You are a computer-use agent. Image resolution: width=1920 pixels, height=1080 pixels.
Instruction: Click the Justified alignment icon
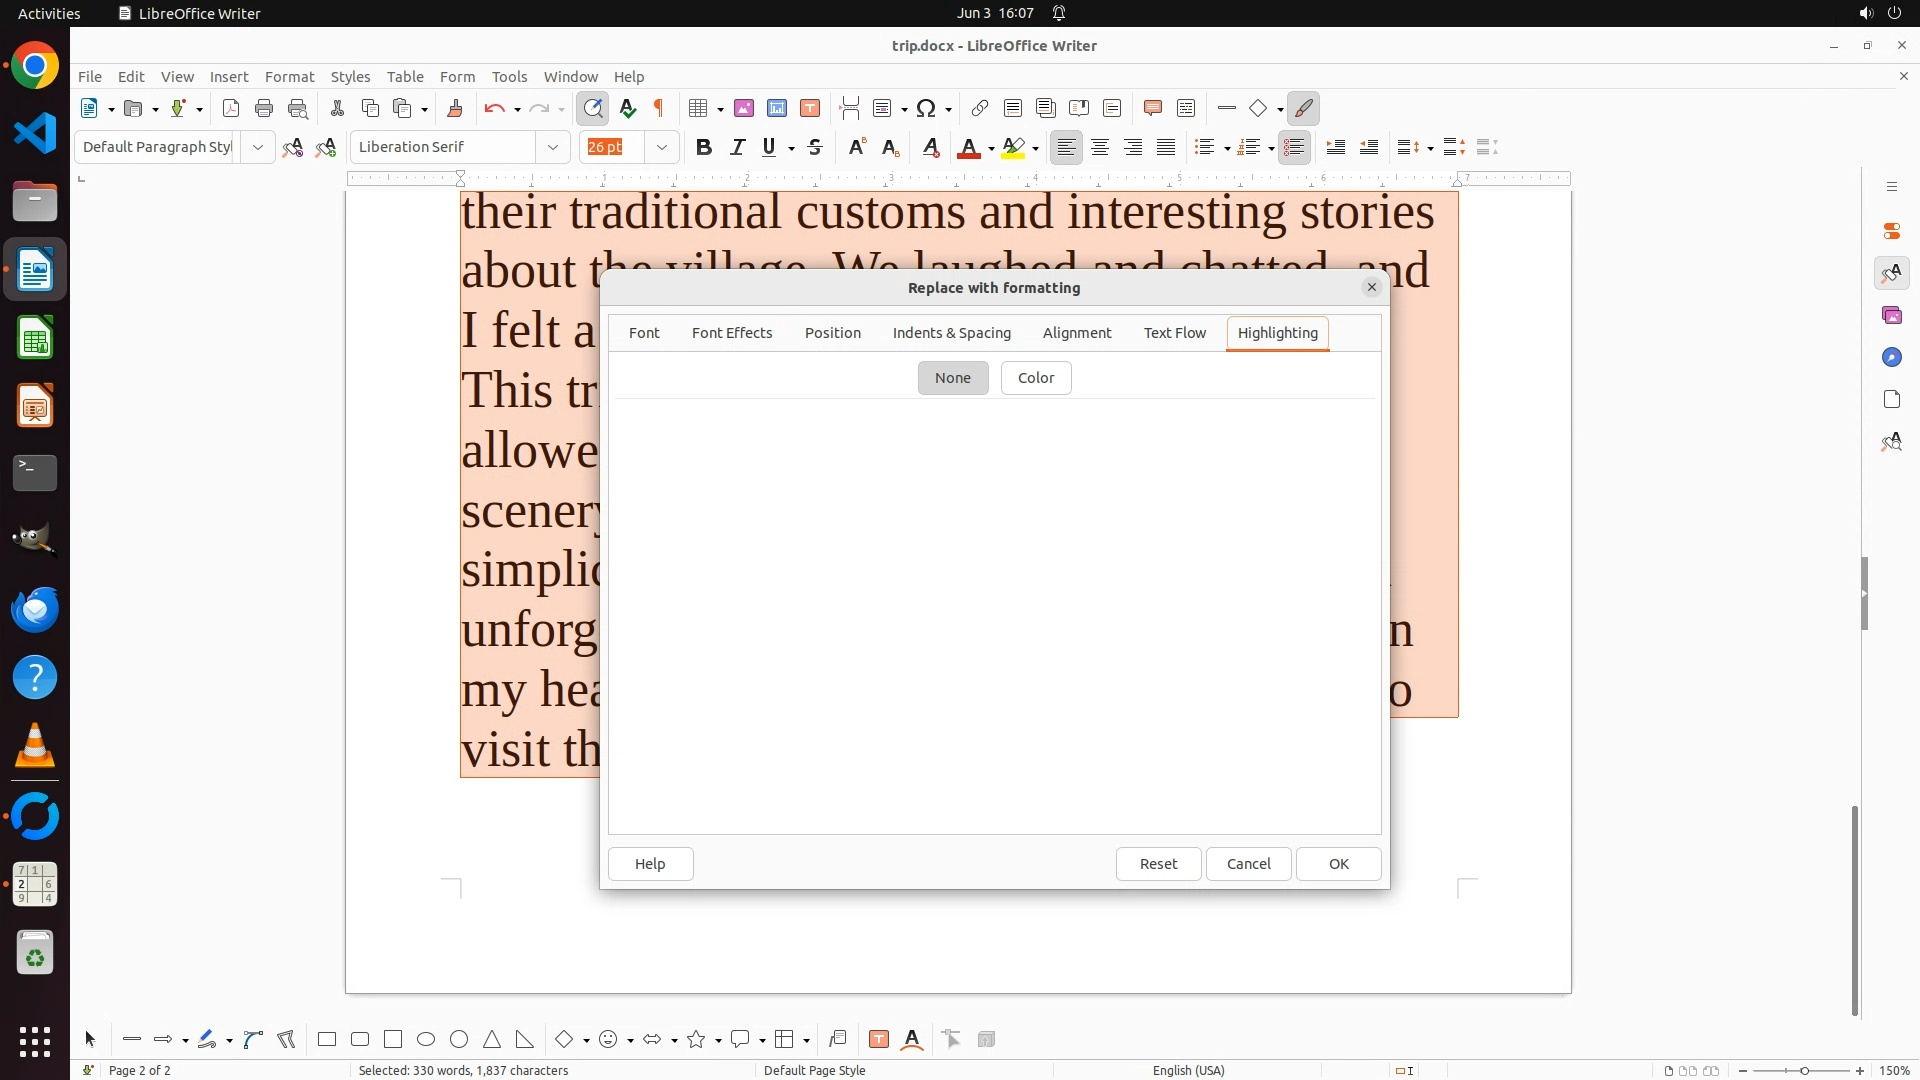click(1166, 147)
